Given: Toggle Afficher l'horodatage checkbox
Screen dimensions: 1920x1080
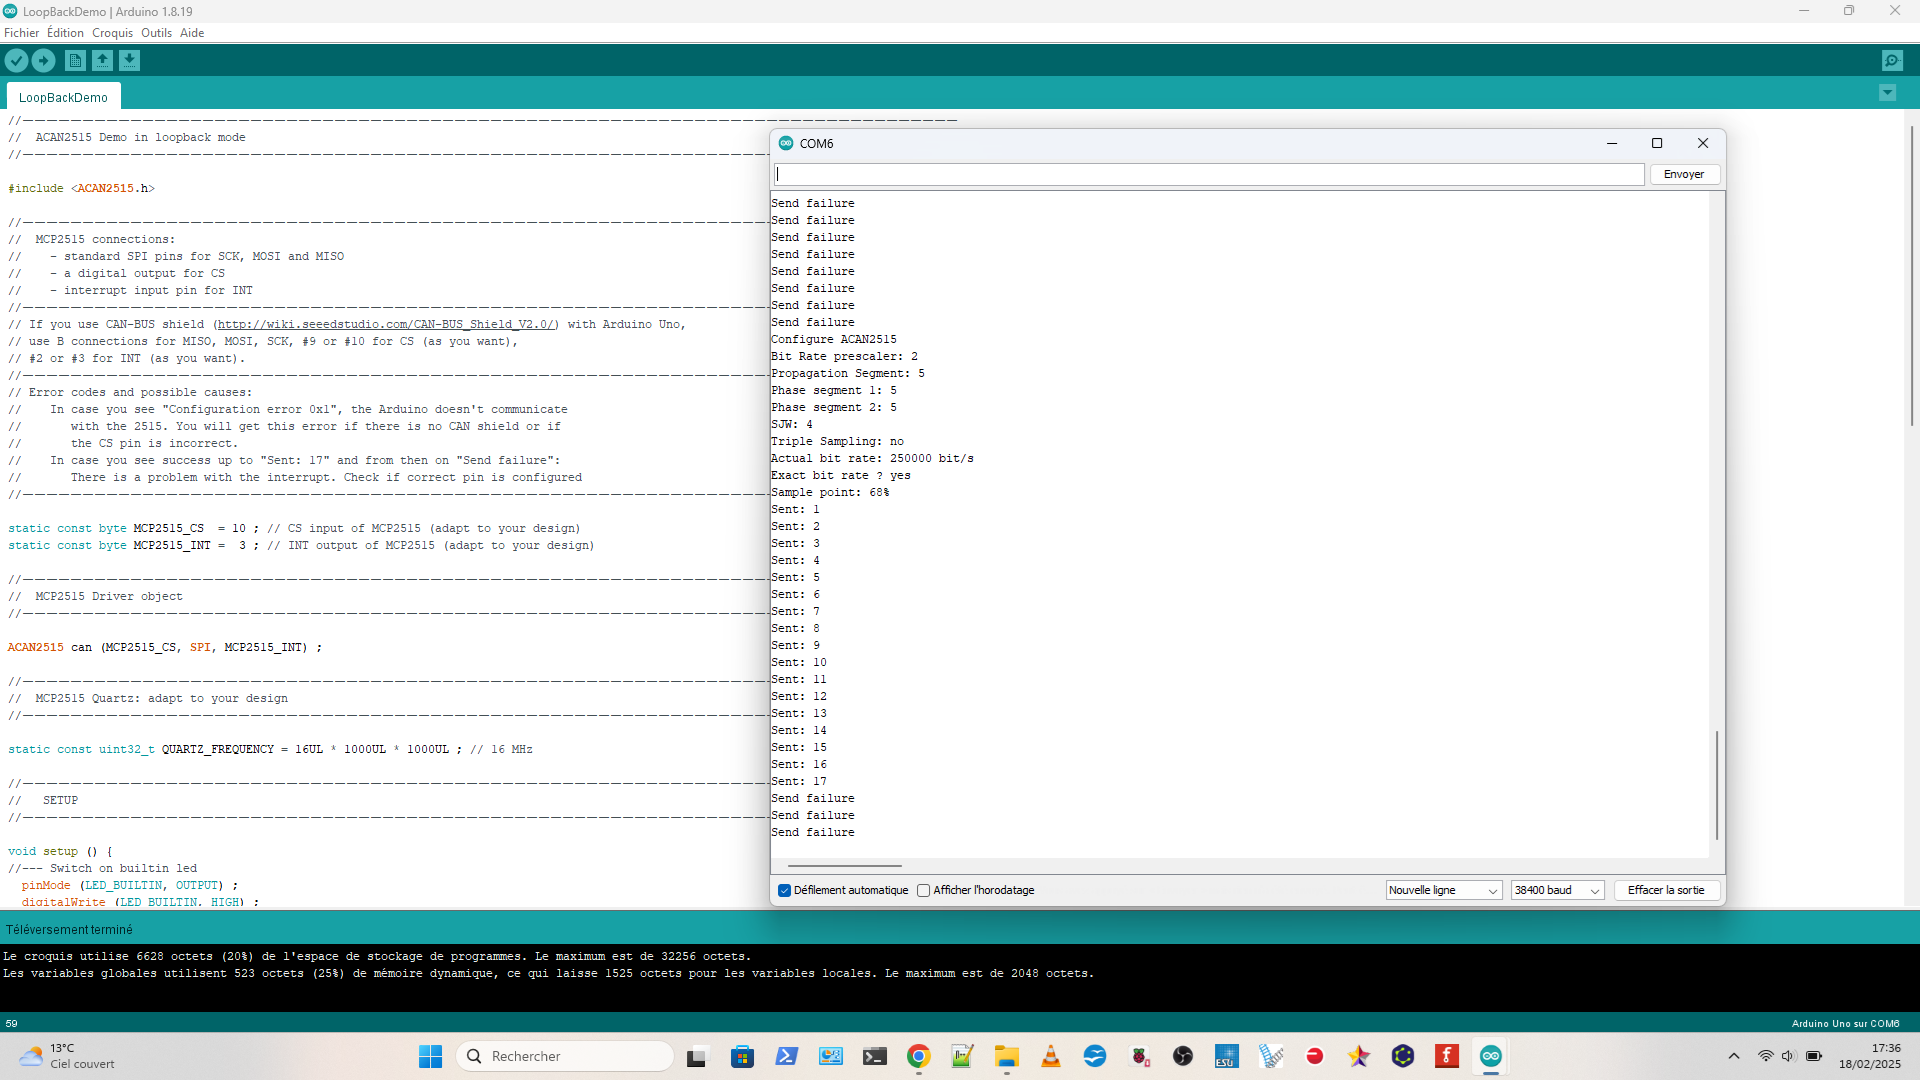Looking at the screenshot, I should [x=924, y=891].
